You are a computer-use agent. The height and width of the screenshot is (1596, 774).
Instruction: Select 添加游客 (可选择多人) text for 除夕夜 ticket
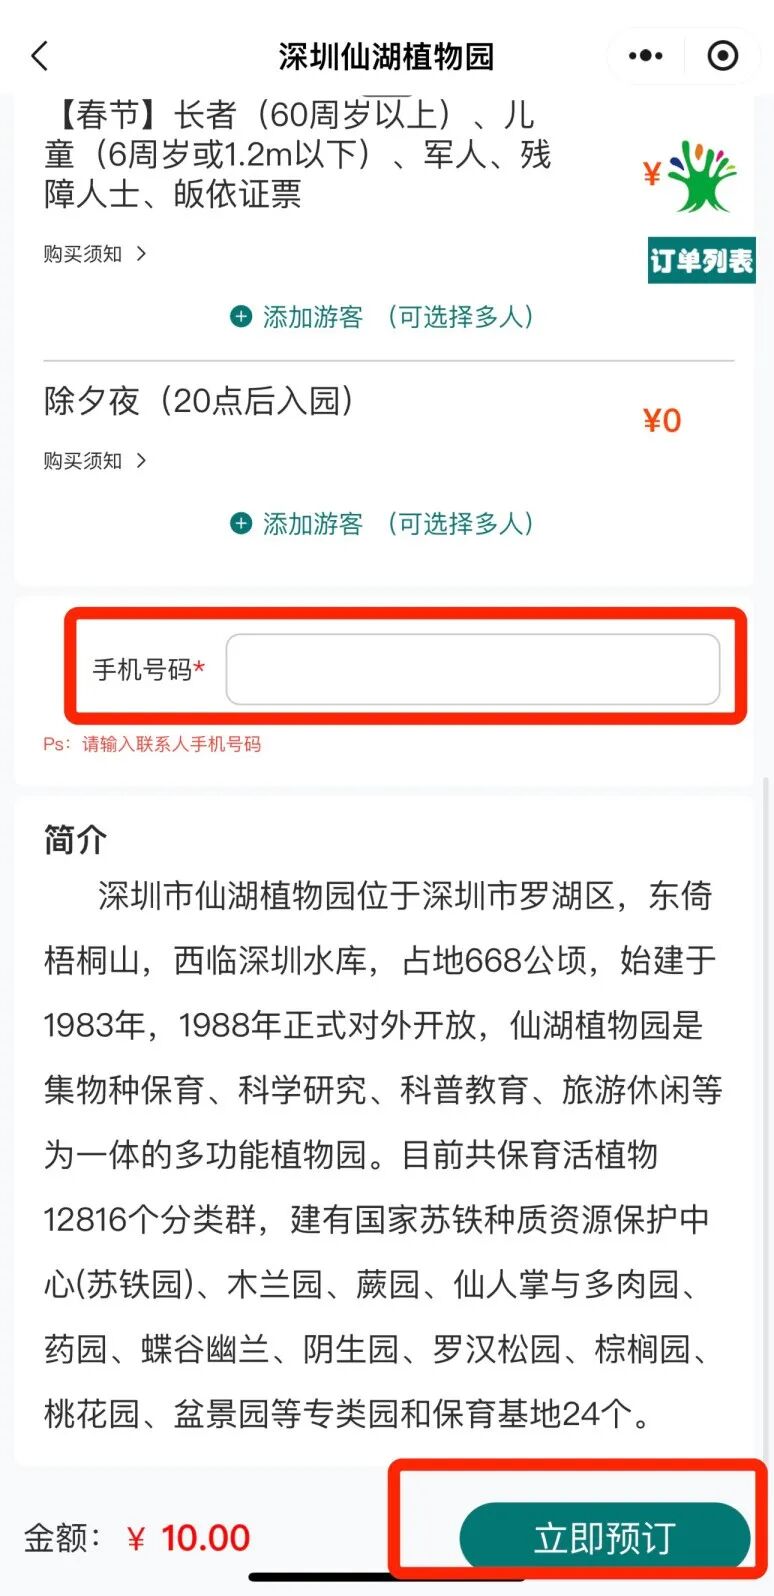pos(397,523)
